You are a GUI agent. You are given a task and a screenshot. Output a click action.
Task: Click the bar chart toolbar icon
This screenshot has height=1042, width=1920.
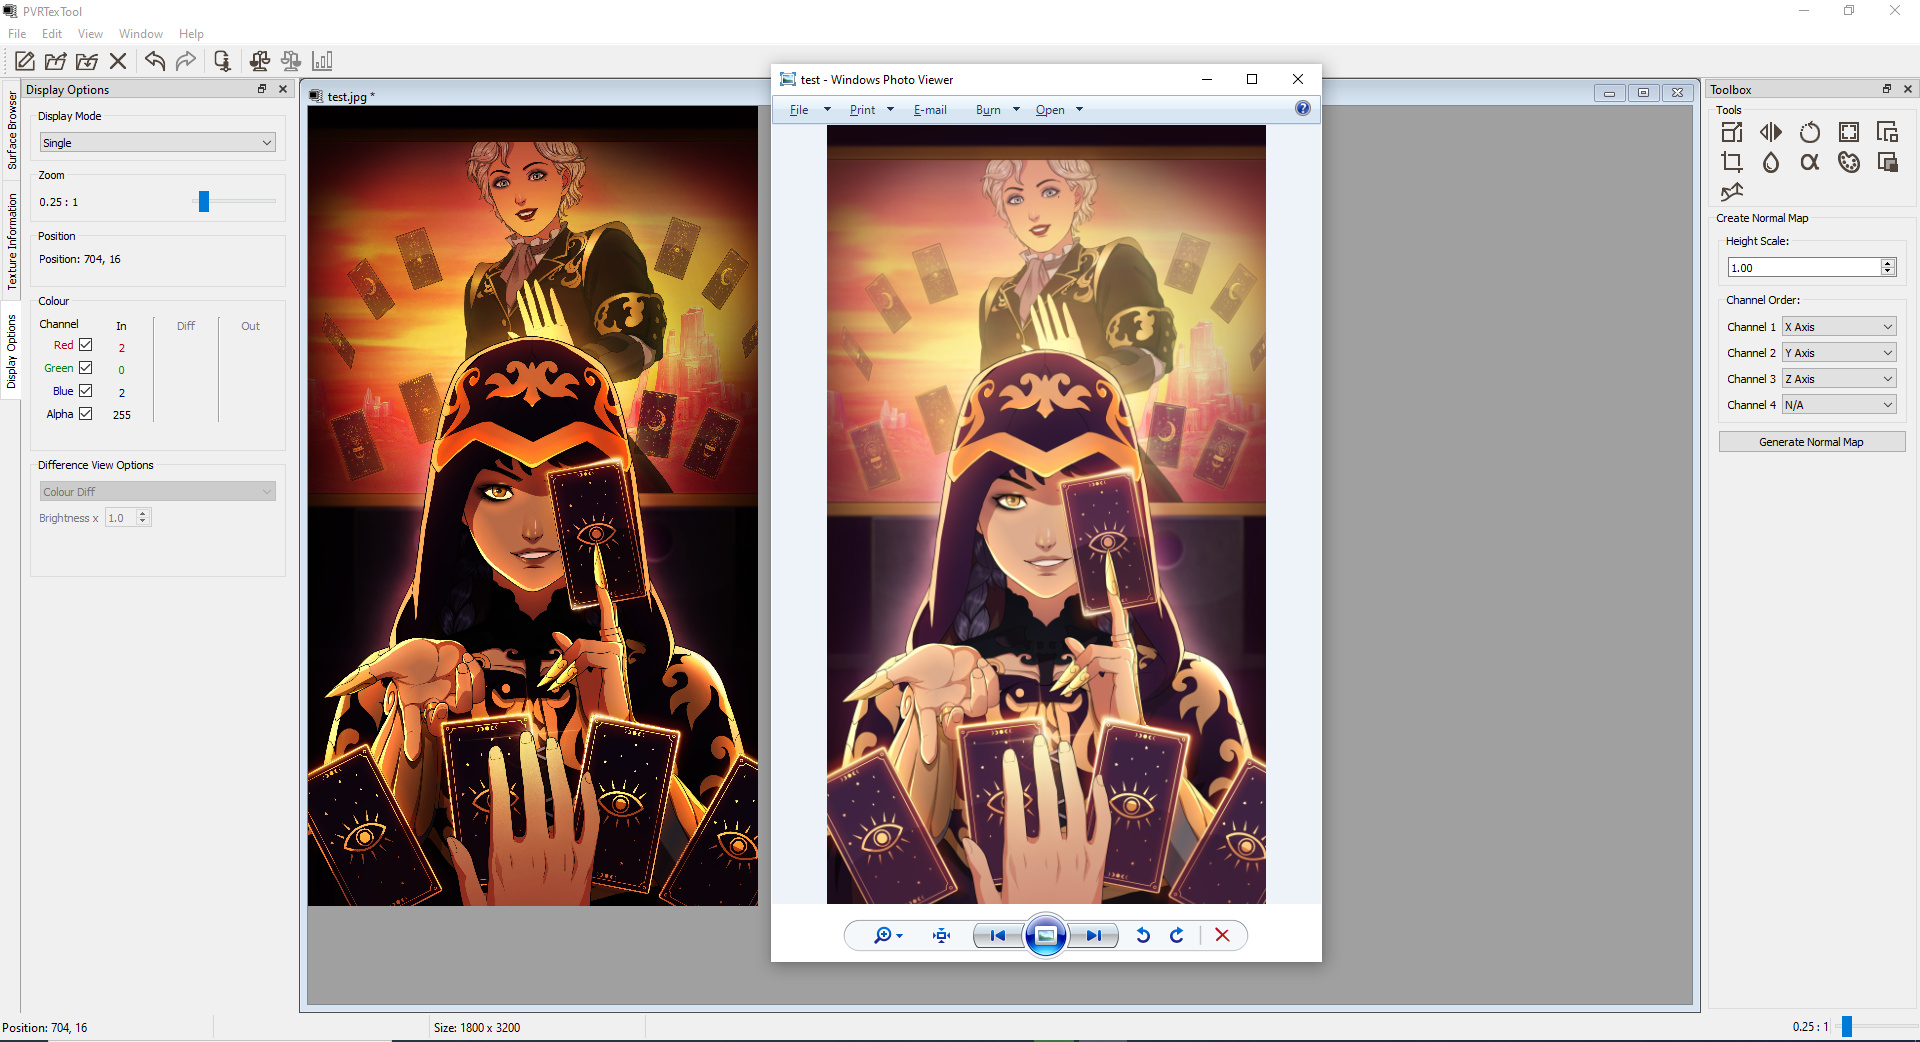click(x=322, y=61)
